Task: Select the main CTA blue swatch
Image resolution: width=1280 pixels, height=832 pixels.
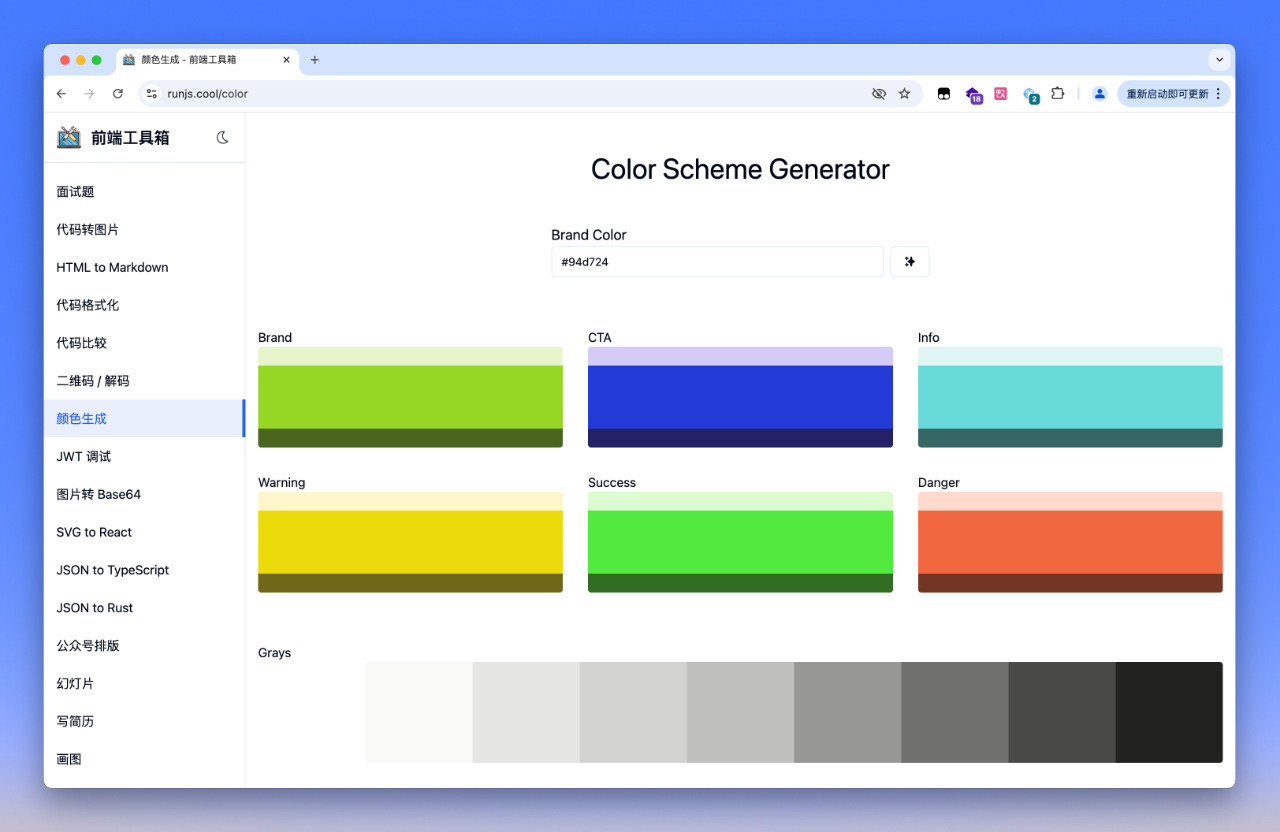Action: point(740,397)
